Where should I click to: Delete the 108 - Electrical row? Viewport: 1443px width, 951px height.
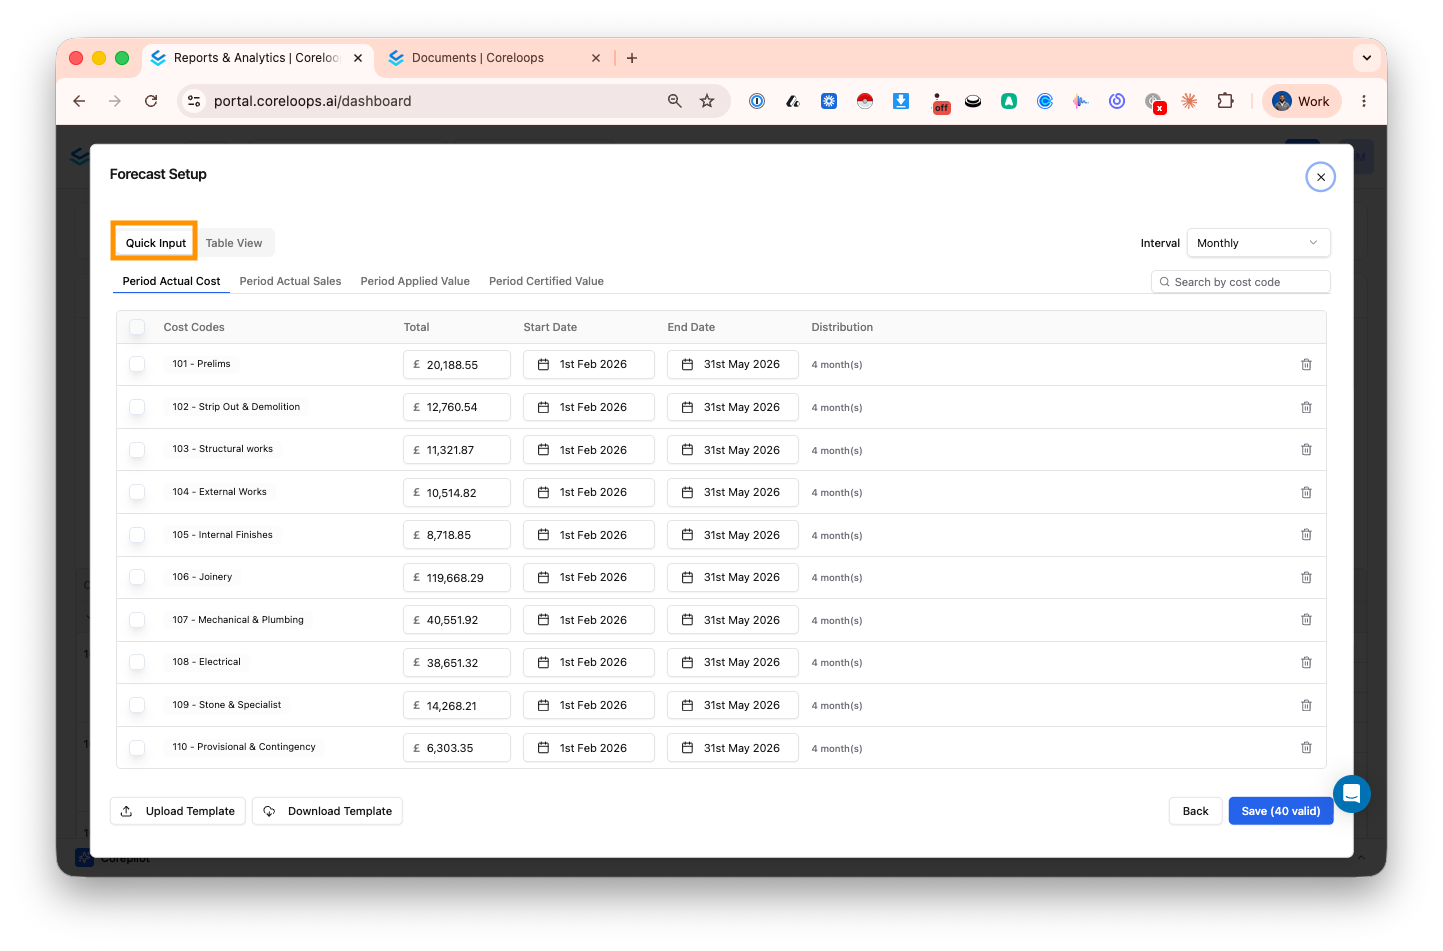[x=1306, y=662]
